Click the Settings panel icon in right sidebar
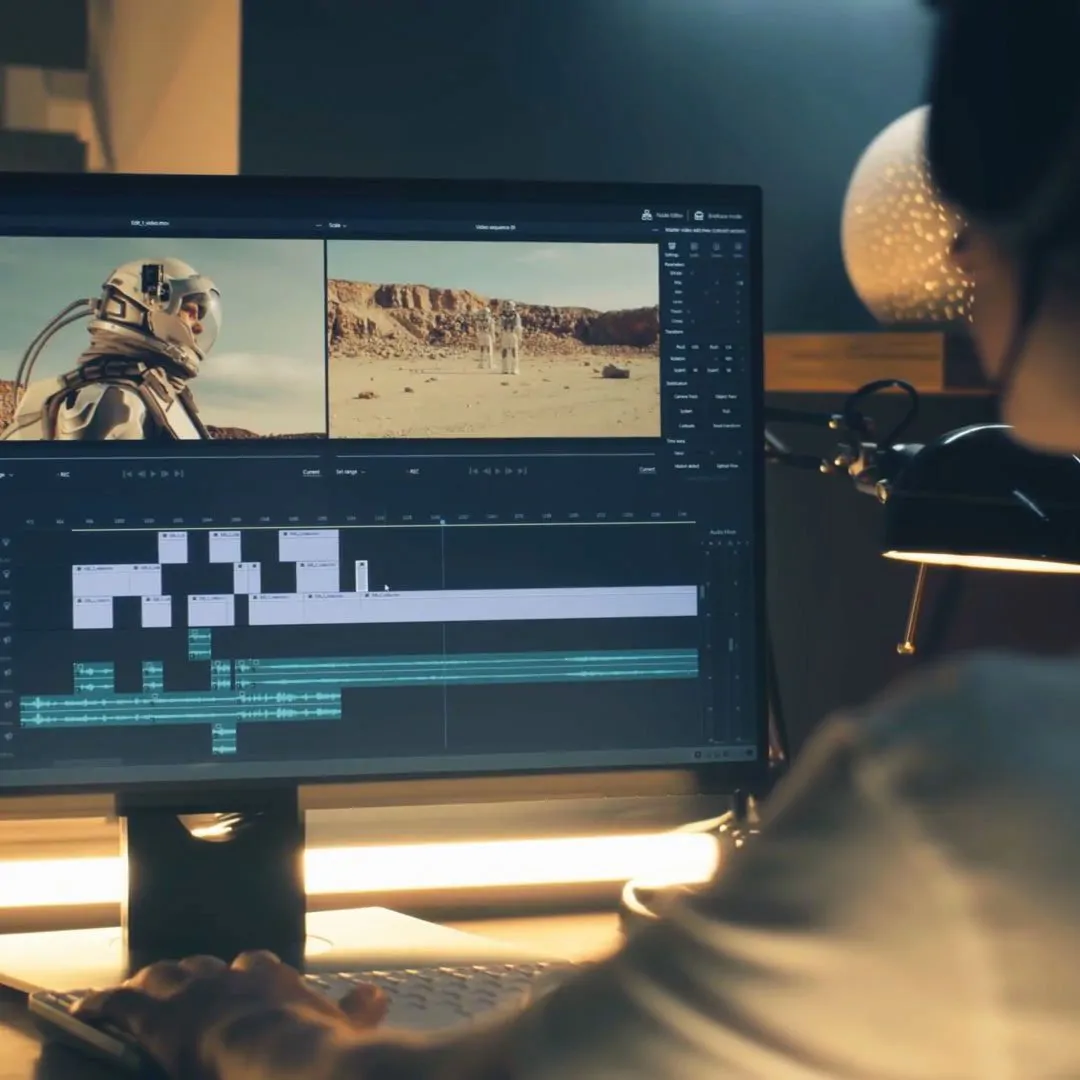 click(672, 246)
